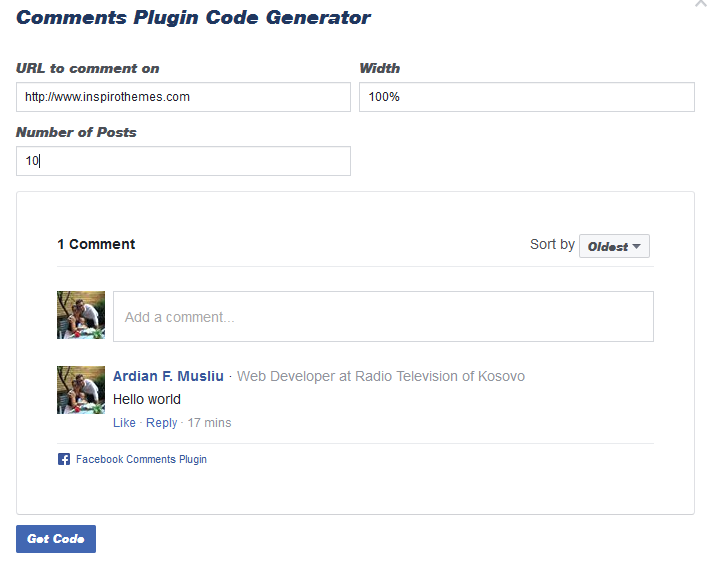Image resolution: width=715 pixels, height=572 pixels.
Task: Click the Number of Posts input field
Action: click(x=183, y=161)
